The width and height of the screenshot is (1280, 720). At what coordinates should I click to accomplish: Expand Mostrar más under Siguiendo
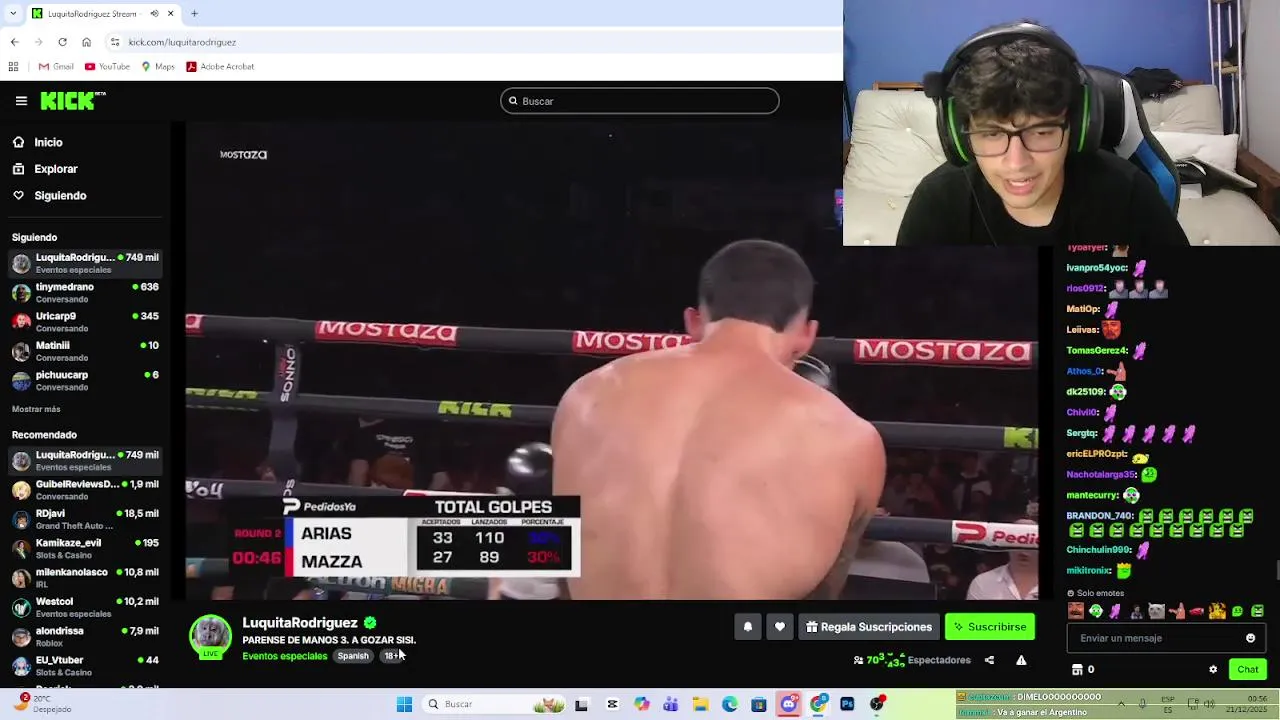click(x=36, y=409)
